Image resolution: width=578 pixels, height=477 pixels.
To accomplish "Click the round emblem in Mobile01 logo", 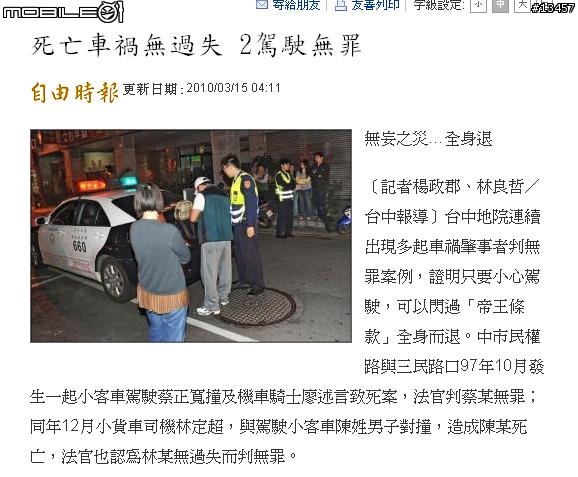I will [x=111, y=12].
